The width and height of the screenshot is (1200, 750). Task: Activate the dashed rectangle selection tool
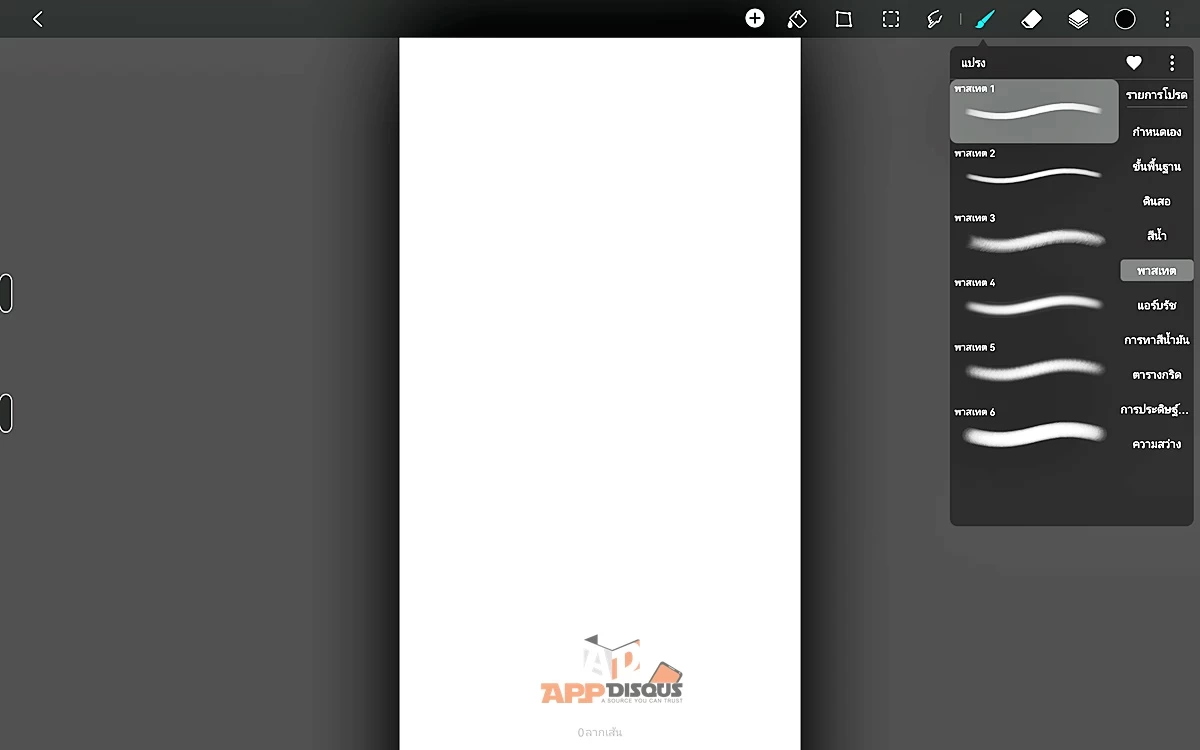pos(890,19)
